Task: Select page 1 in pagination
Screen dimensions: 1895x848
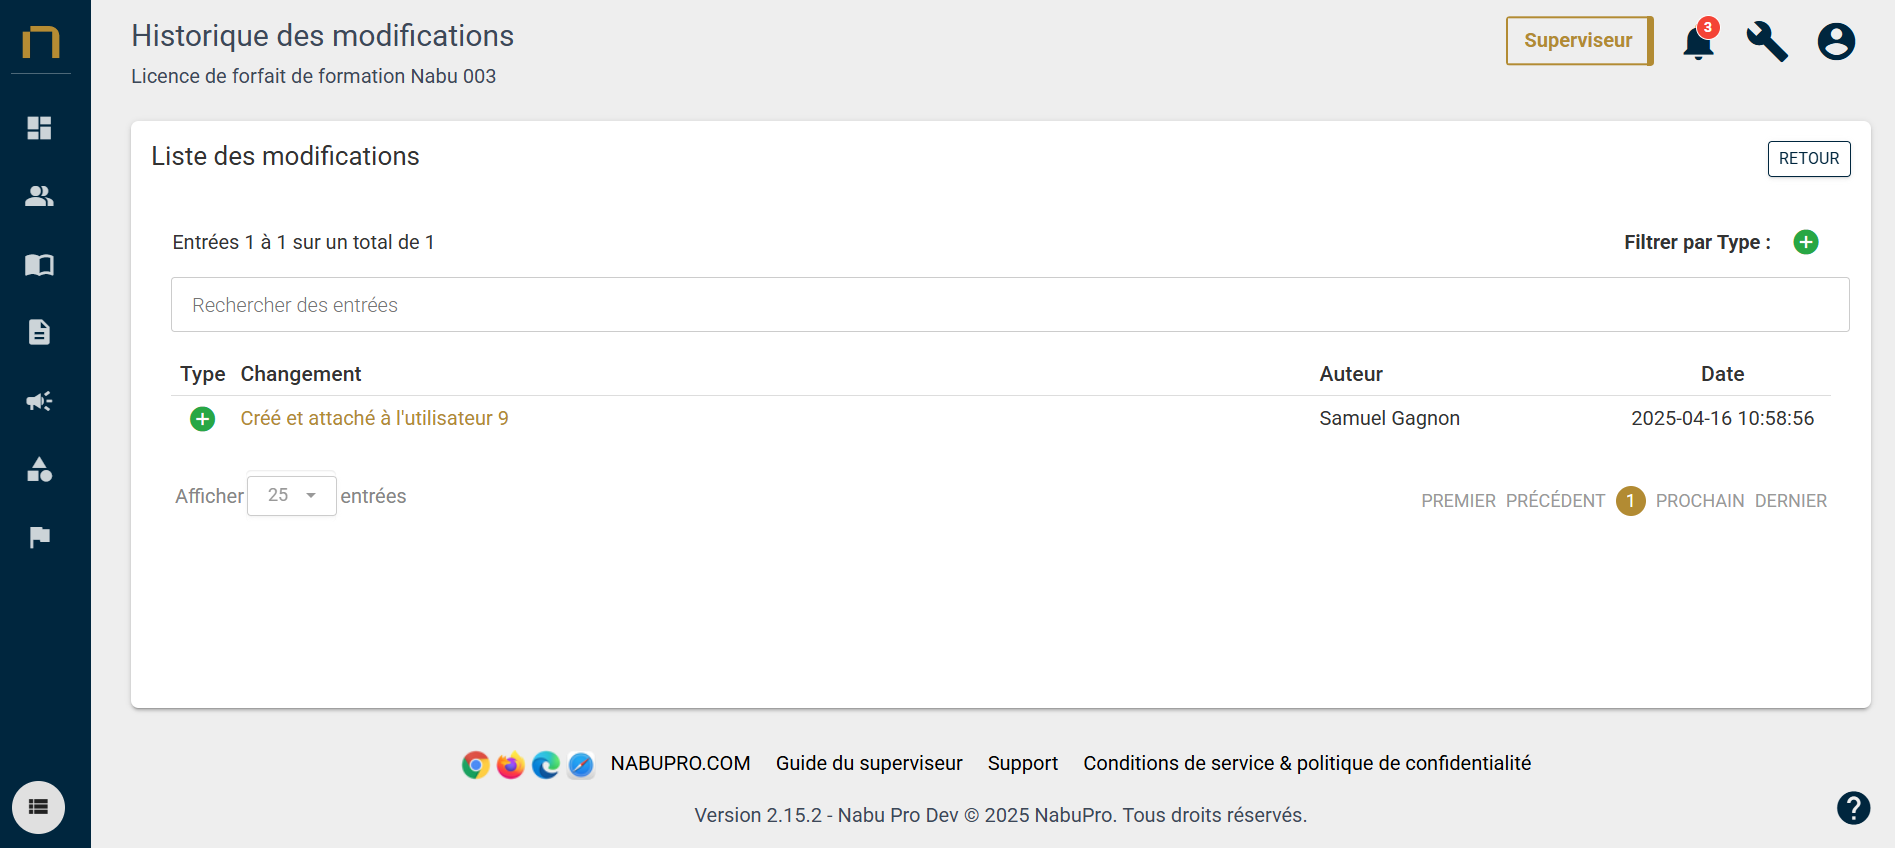Action: [x=1630, y=500]
